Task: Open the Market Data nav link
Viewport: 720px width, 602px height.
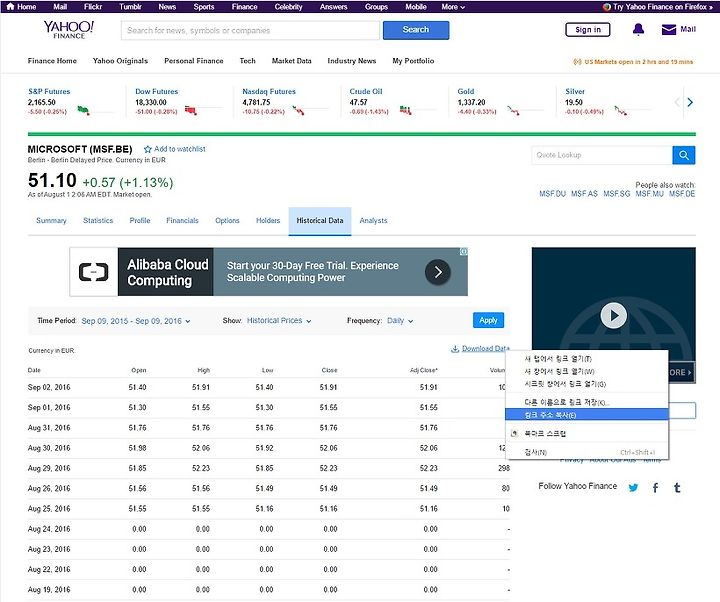Action: pyautogui.click(x=292, y=61)
